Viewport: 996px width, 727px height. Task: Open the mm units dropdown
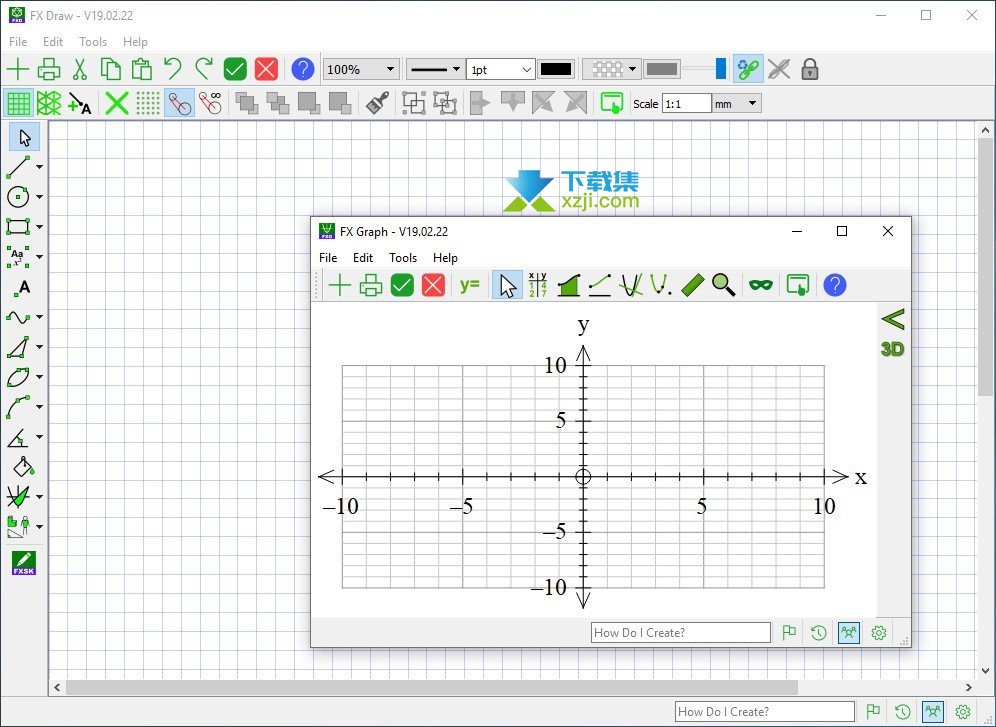(737, 103)
